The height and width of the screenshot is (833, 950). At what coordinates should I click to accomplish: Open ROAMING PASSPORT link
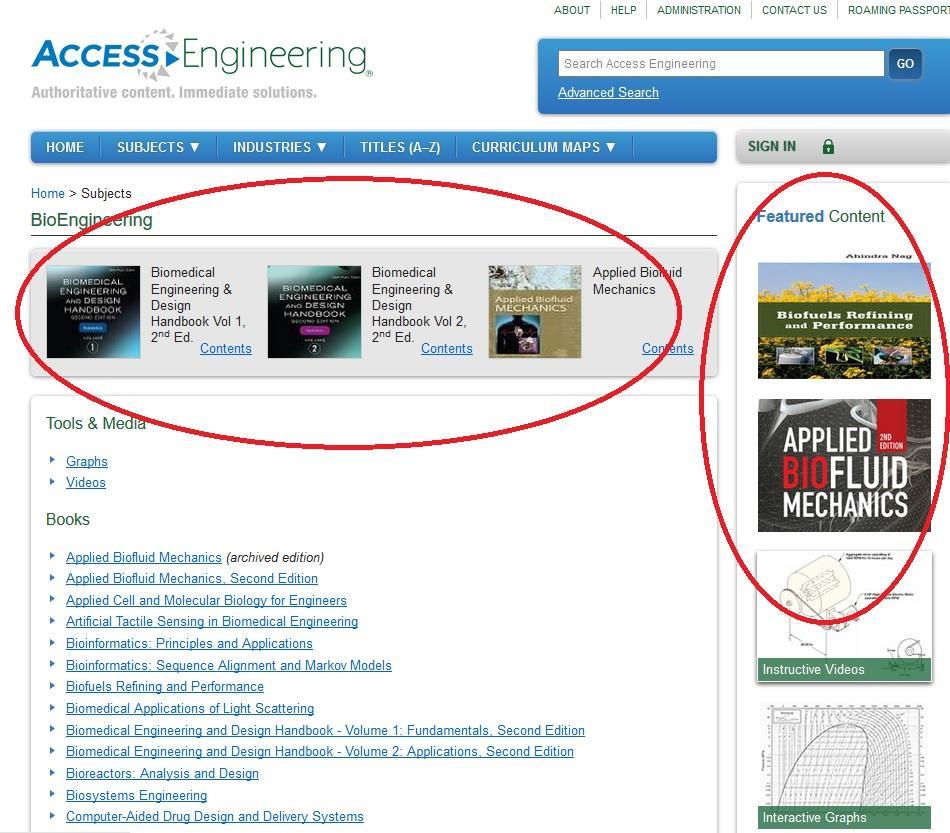pyautogui.click(x=899, y=10)
